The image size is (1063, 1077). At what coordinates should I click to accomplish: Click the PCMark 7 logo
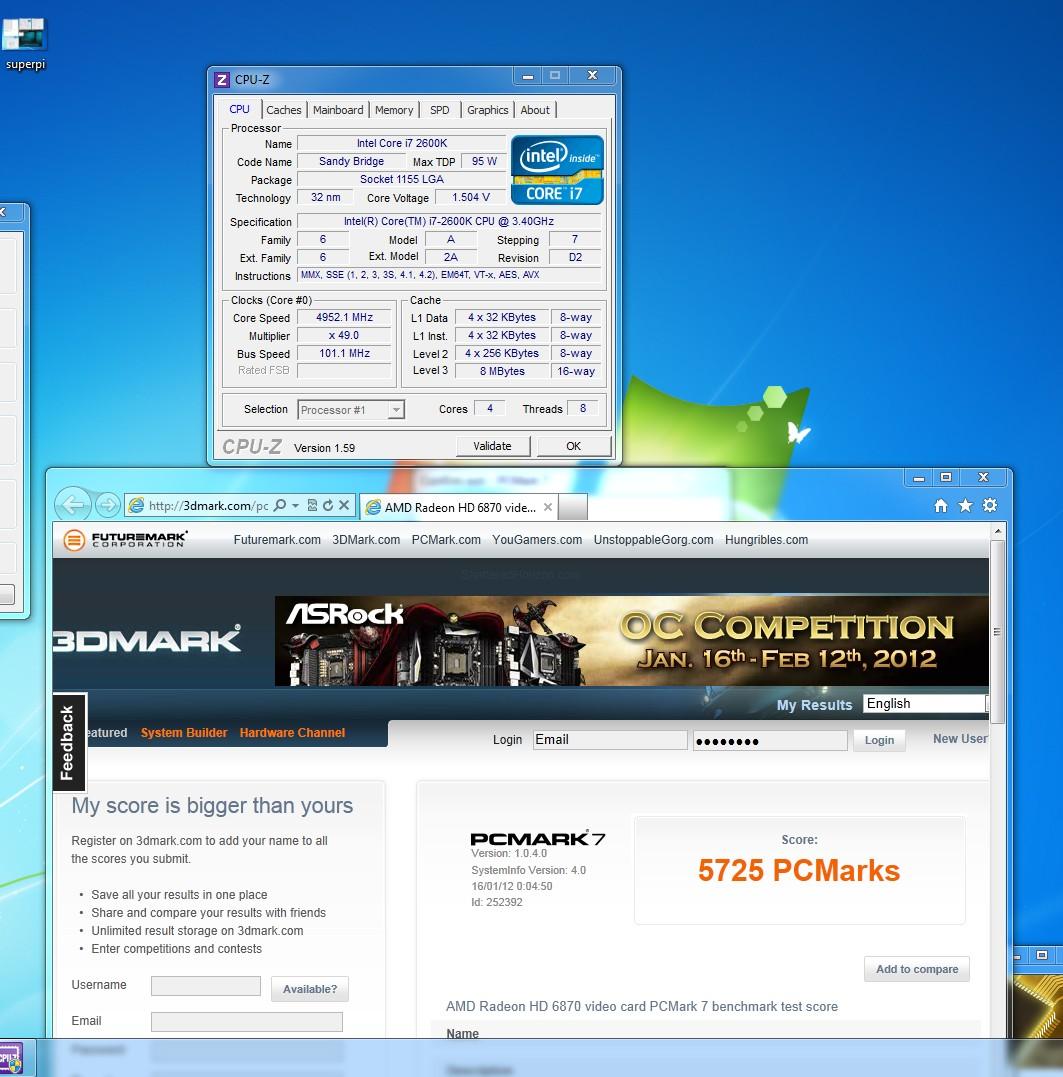pos(537,839)
